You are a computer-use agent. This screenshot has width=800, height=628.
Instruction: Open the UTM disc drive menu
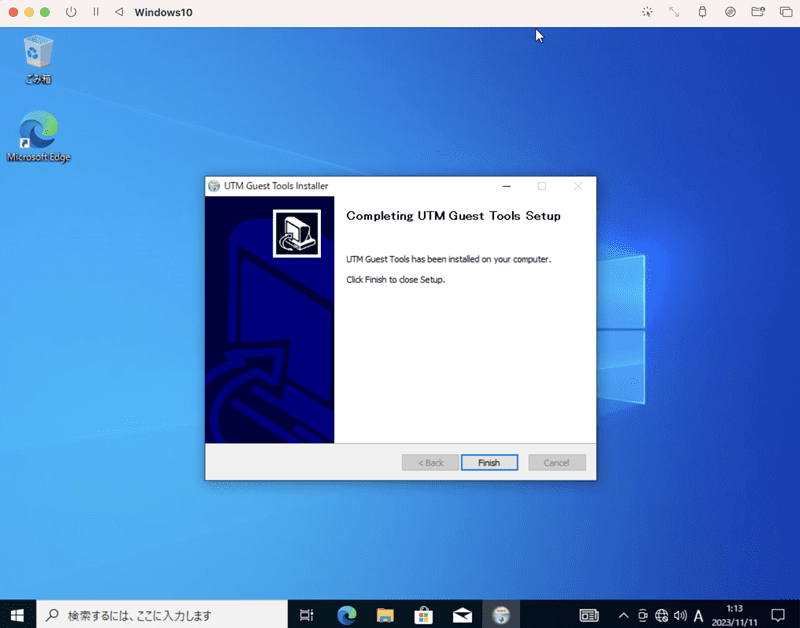730,12
